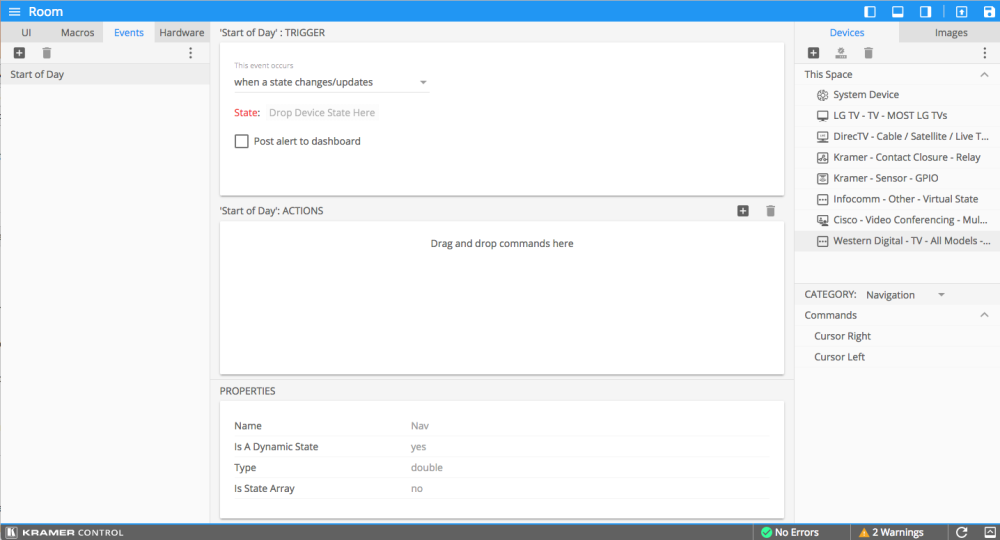
Task: Toggle the bottom panel layout icon
Action: tap(897, 11)
